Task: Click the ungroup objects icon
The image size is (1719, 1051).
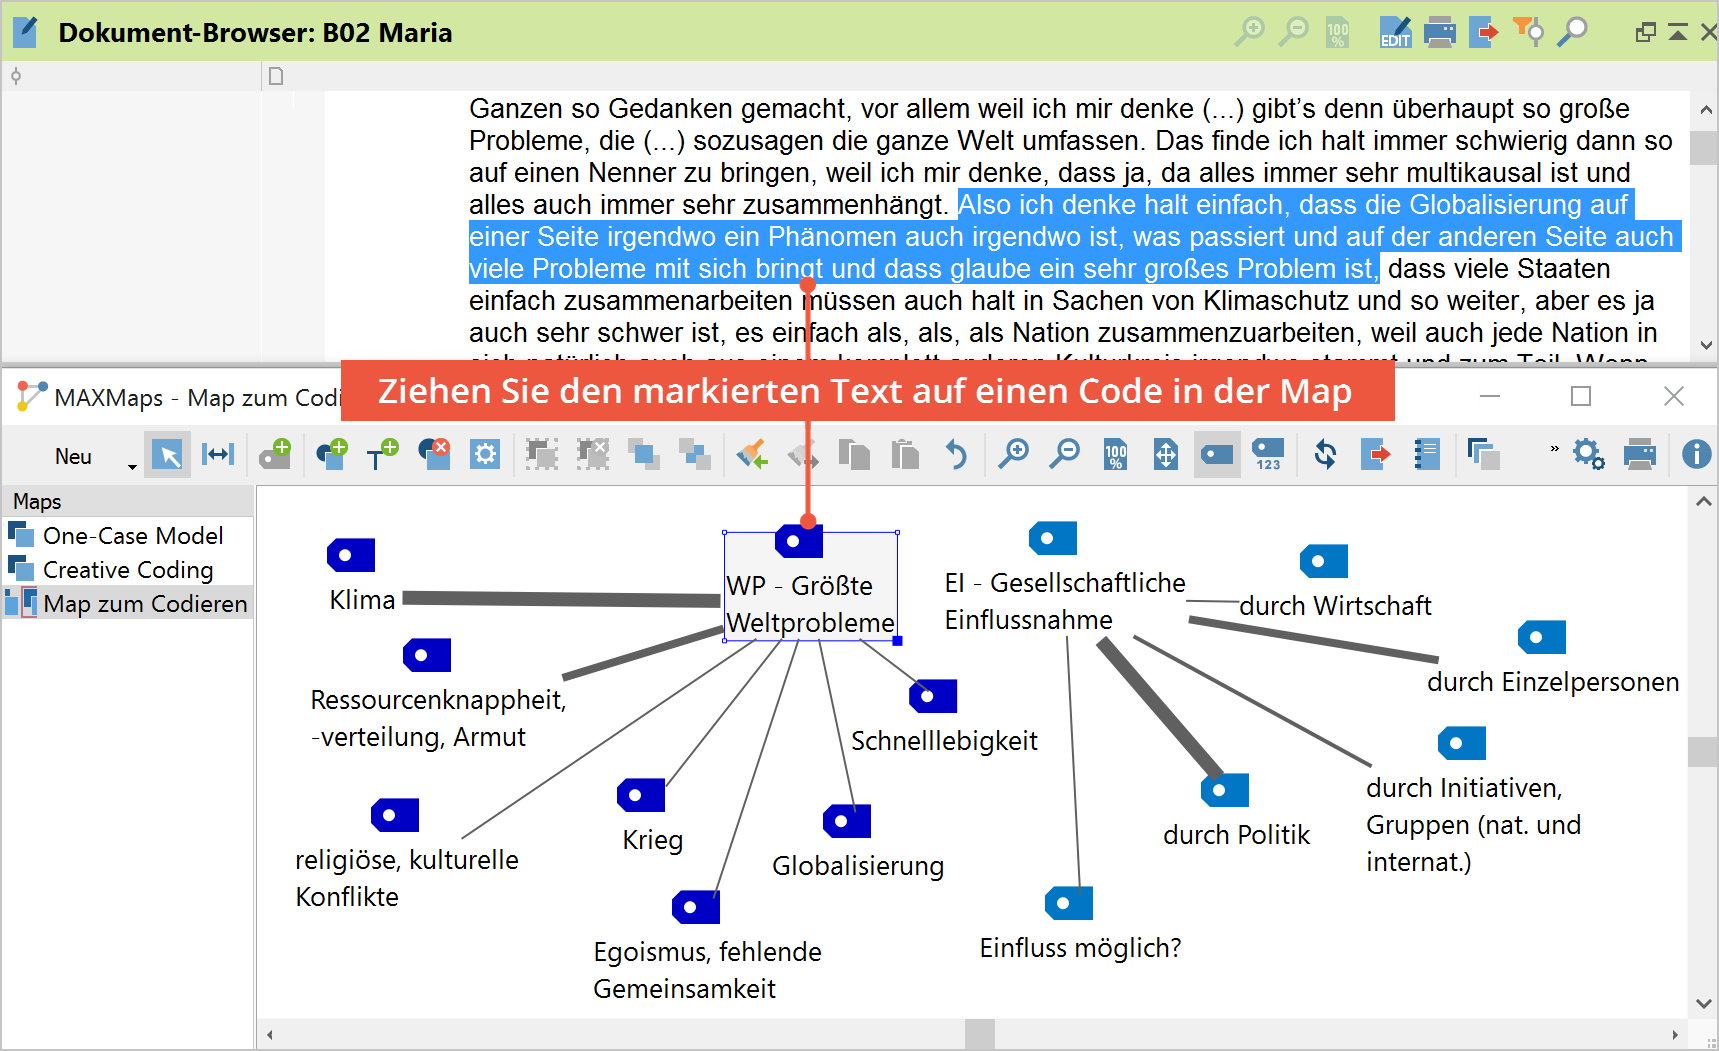Action: 593,455
